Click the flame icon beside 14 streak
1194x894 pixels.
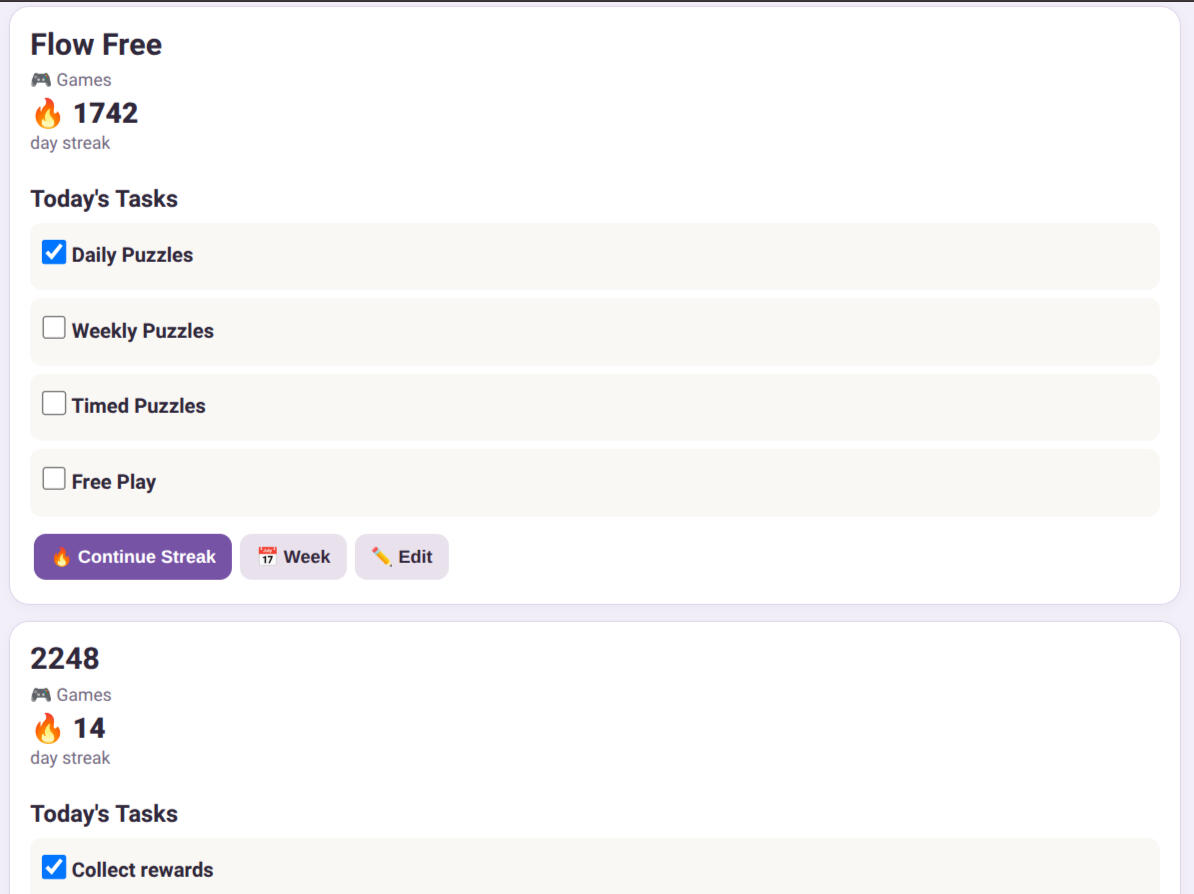[47, 729]
